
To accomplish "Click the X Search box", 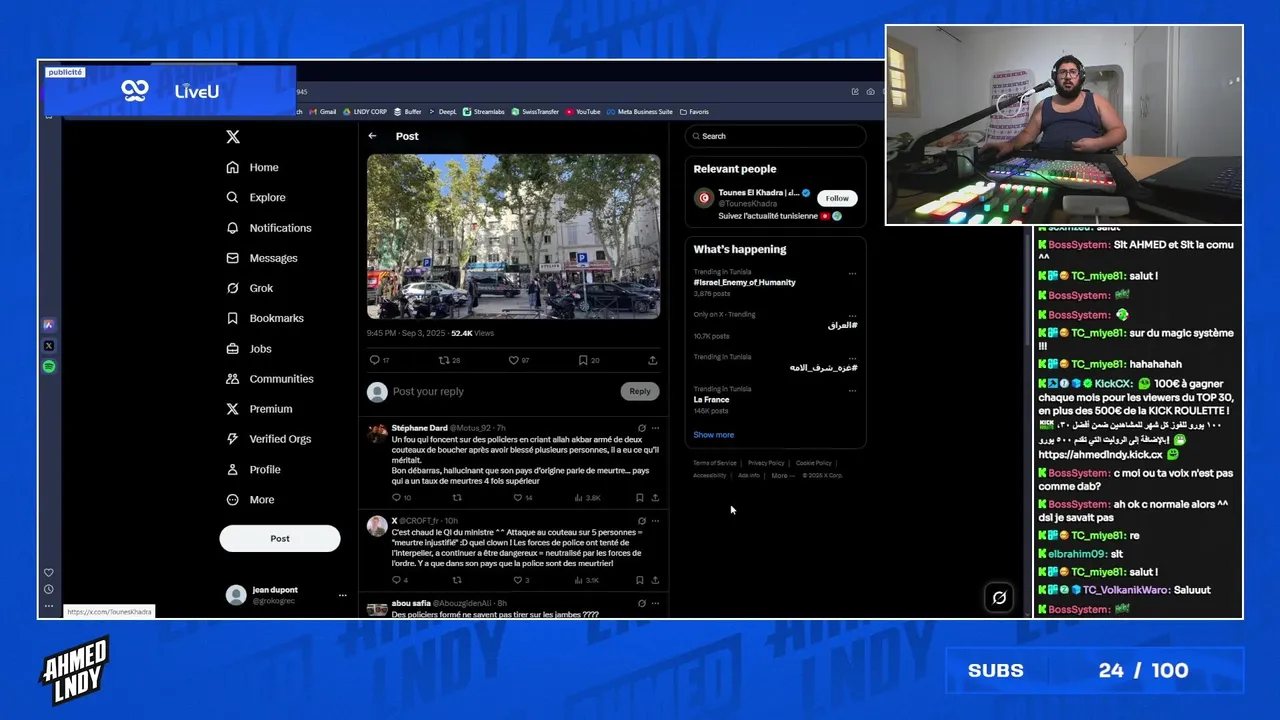I will [x=775, y=136].
